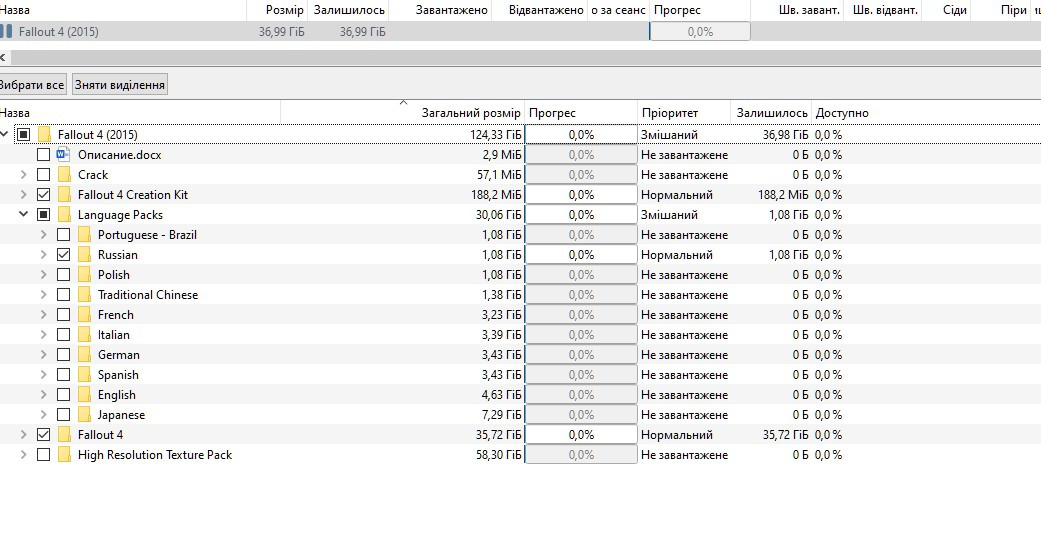
Task: Click the High Resolution Texture Pack folder icon
Action: coord(64,455)
